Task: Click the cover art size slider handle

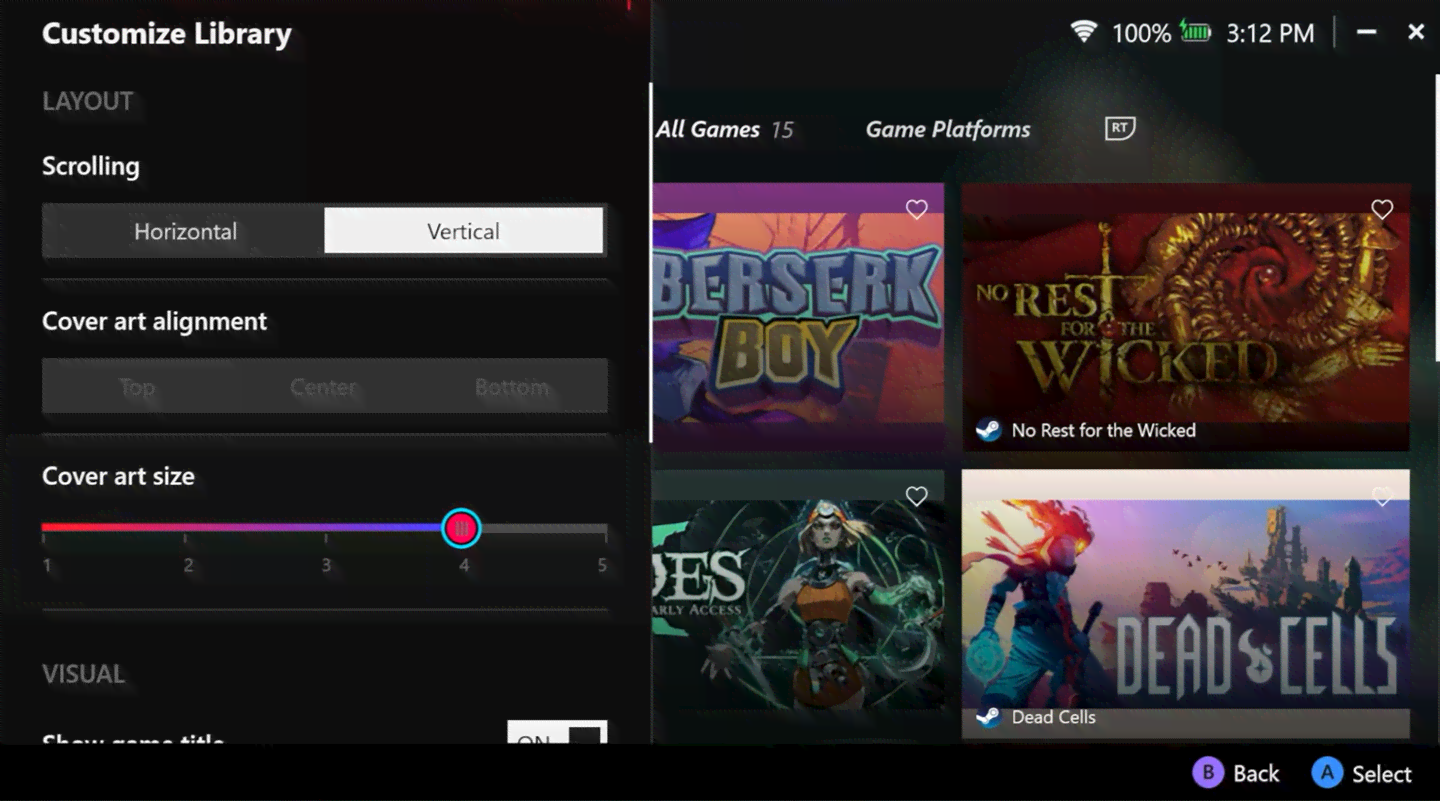Action: tap(461, 528)
